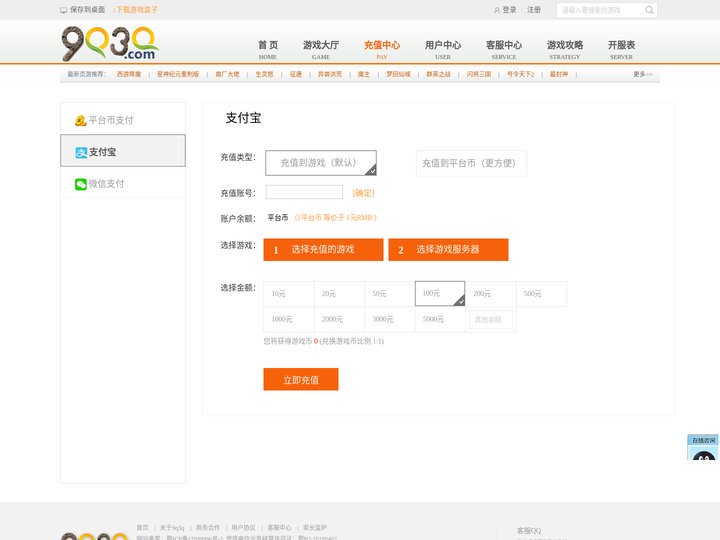
Task: Click the user icon beside 登录
Action: pos(497,10)
